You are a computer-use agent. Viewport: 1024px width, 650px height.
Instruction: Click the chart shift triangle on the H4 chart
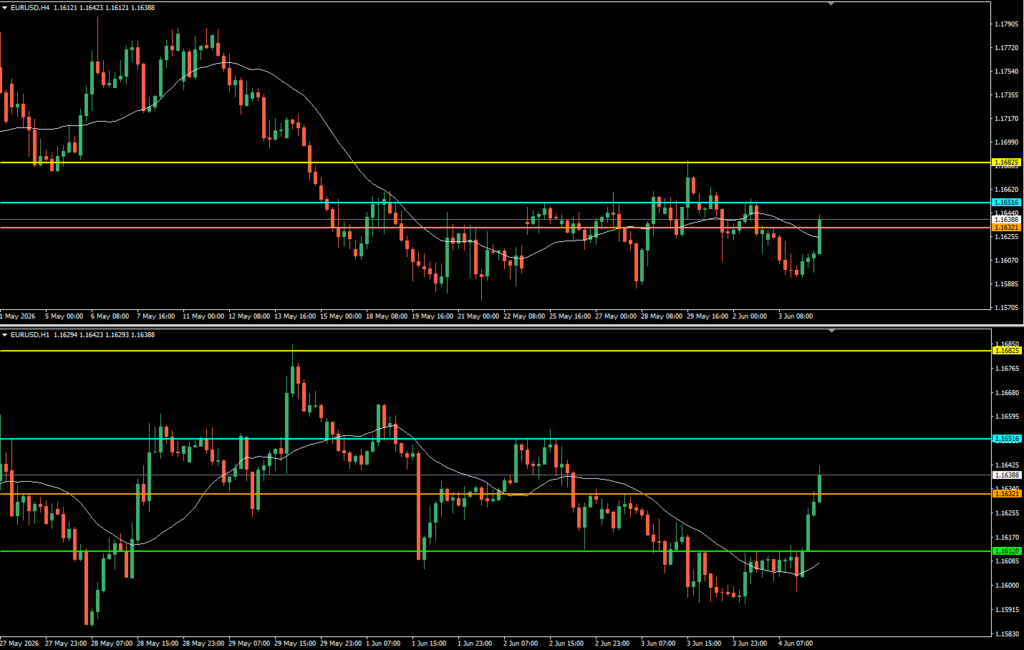831,4
